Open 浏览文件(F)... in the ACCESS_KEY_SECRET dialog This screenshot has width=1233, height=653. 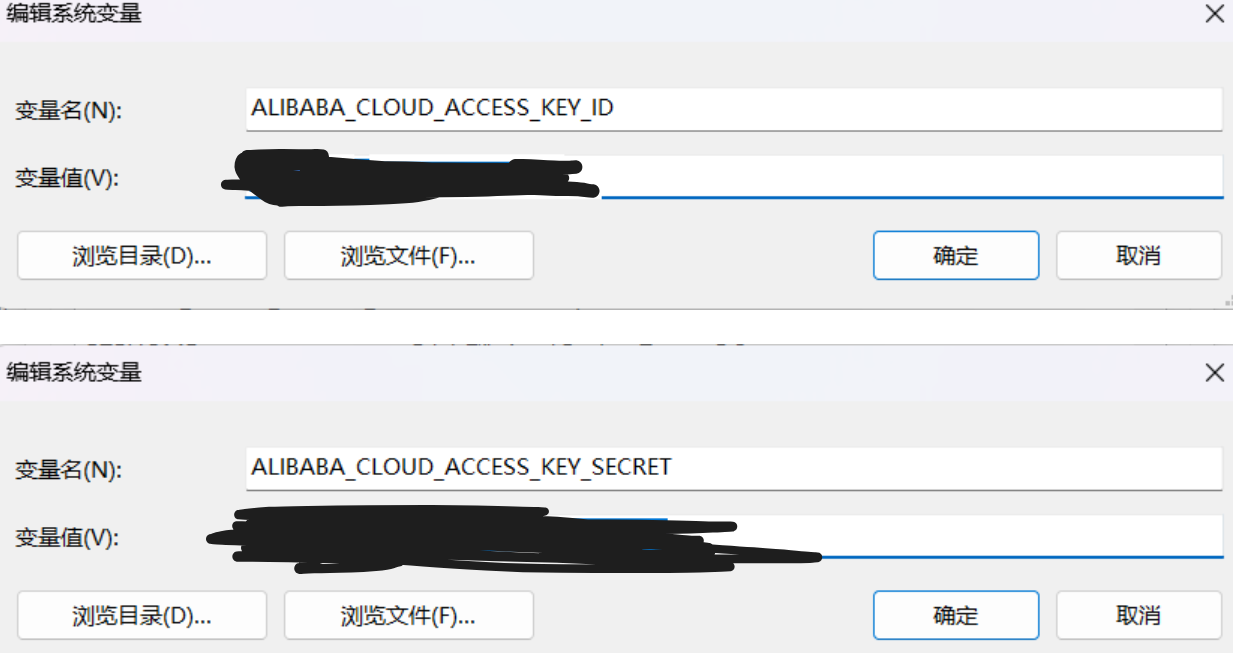coord(408,615)
